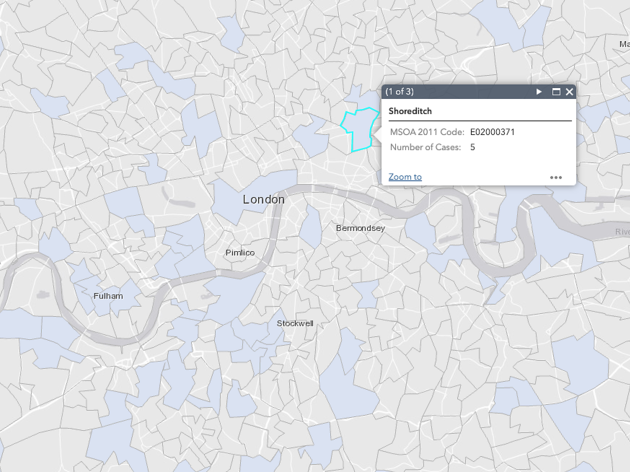Click the truncated River label at right edge
630x472 pixels.
622,231
